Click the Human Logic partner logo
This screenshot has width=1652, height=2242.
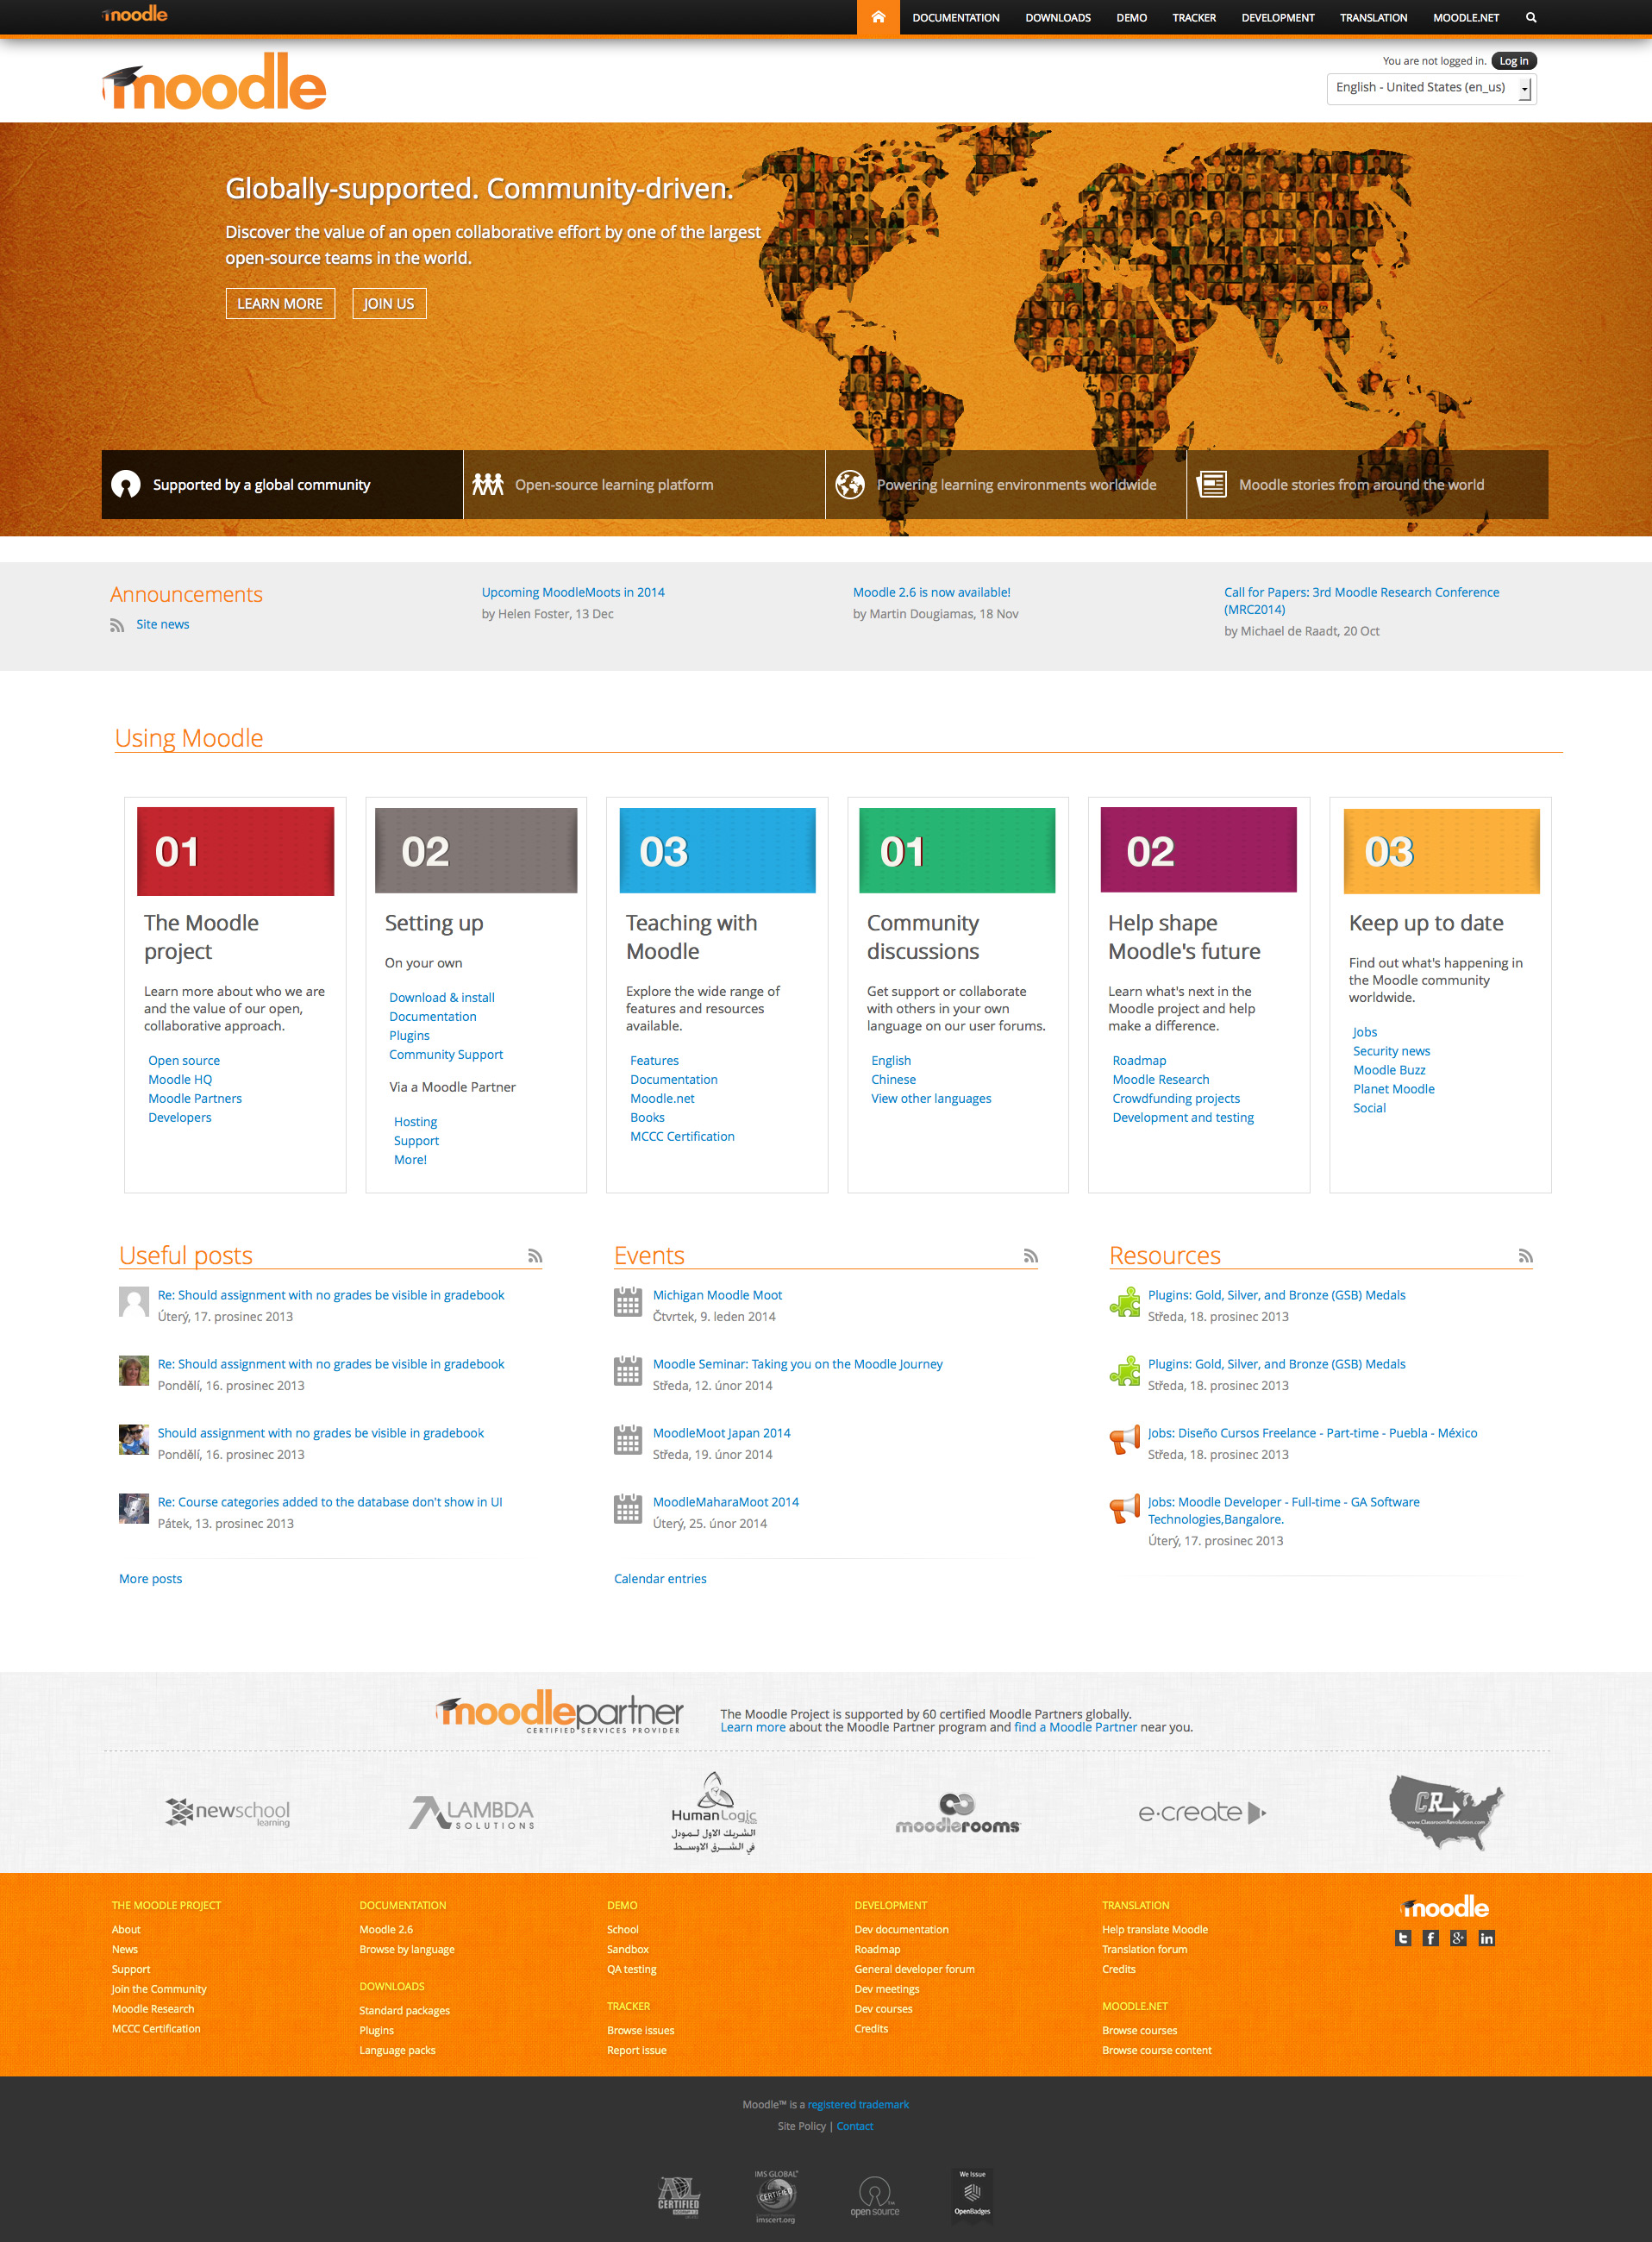[x=714, y=1812]
